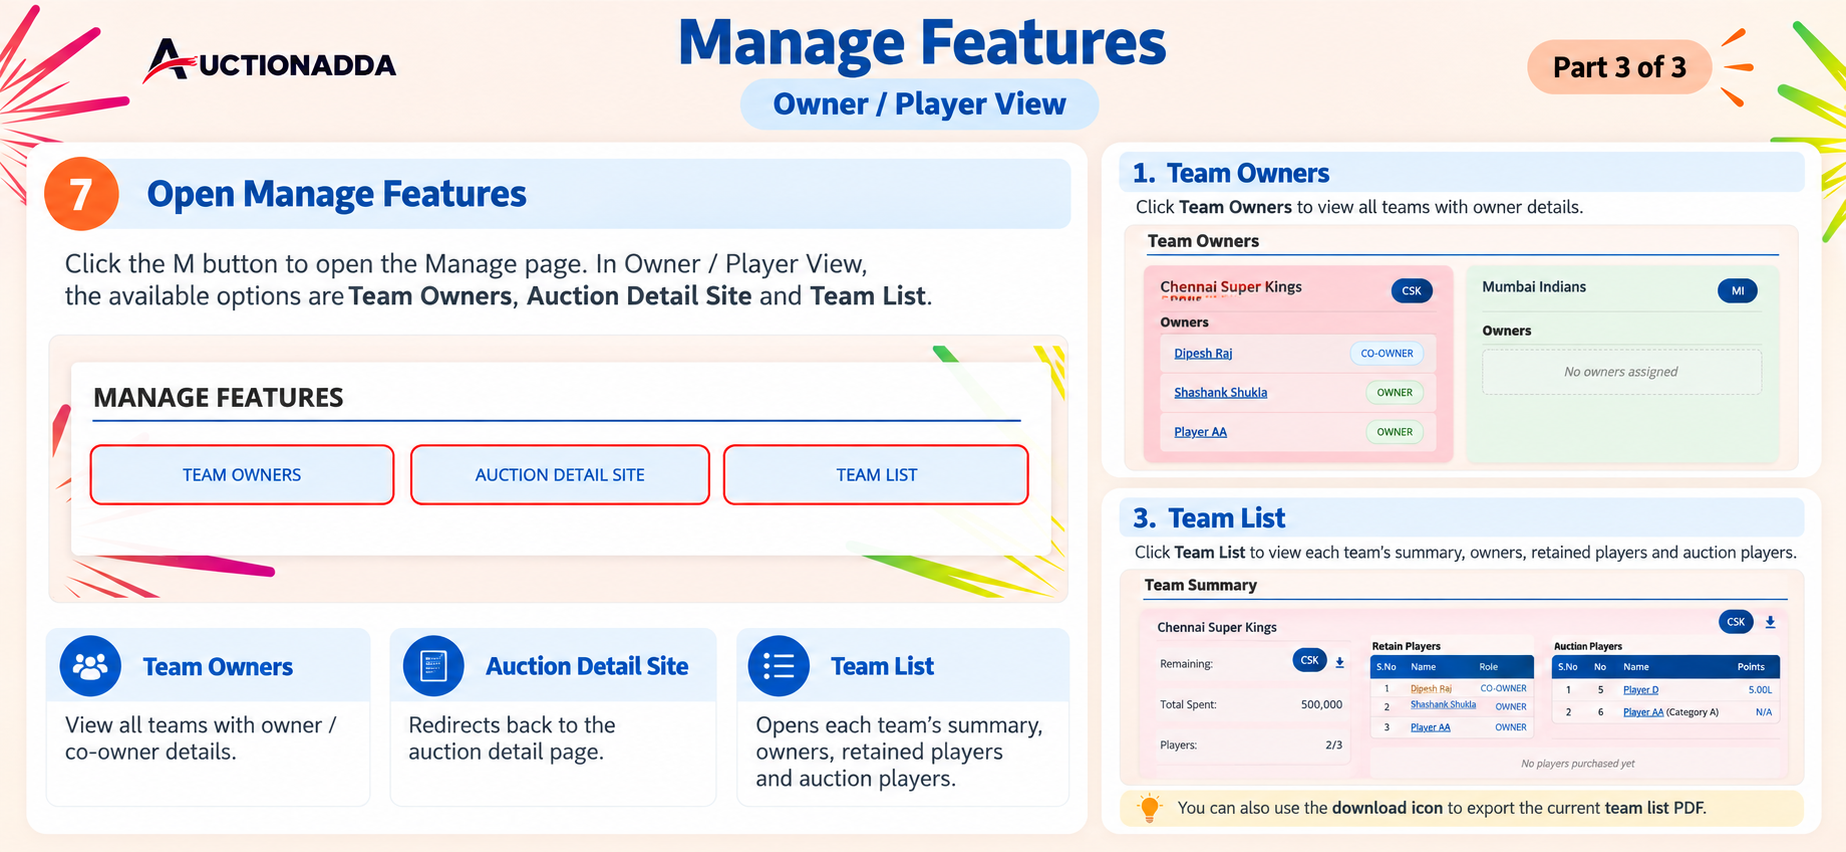Open the Shashank Shukla link in the Team Owners card

[1220, 392]
